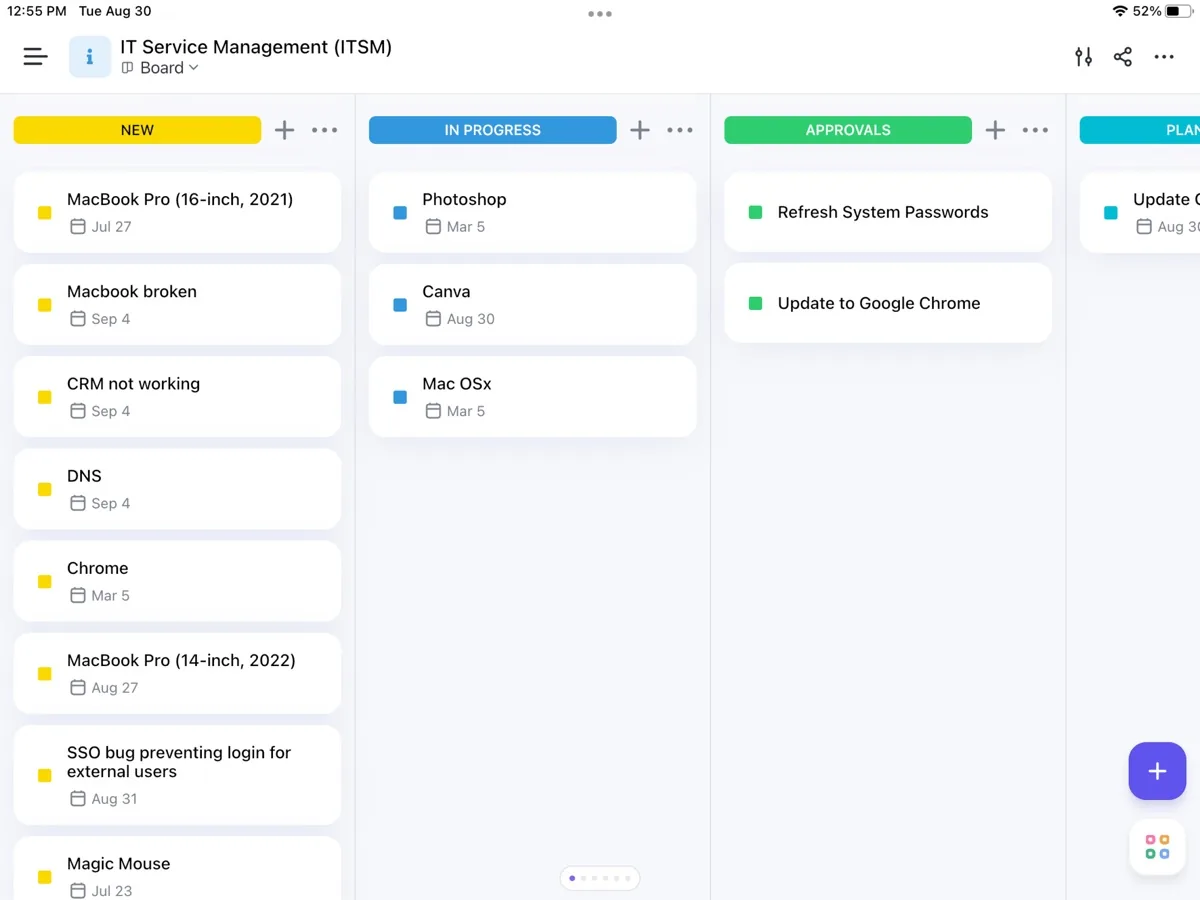Tap the Wi-Fi status icon
1200x900 pixels.
(x=1120, y=11)
